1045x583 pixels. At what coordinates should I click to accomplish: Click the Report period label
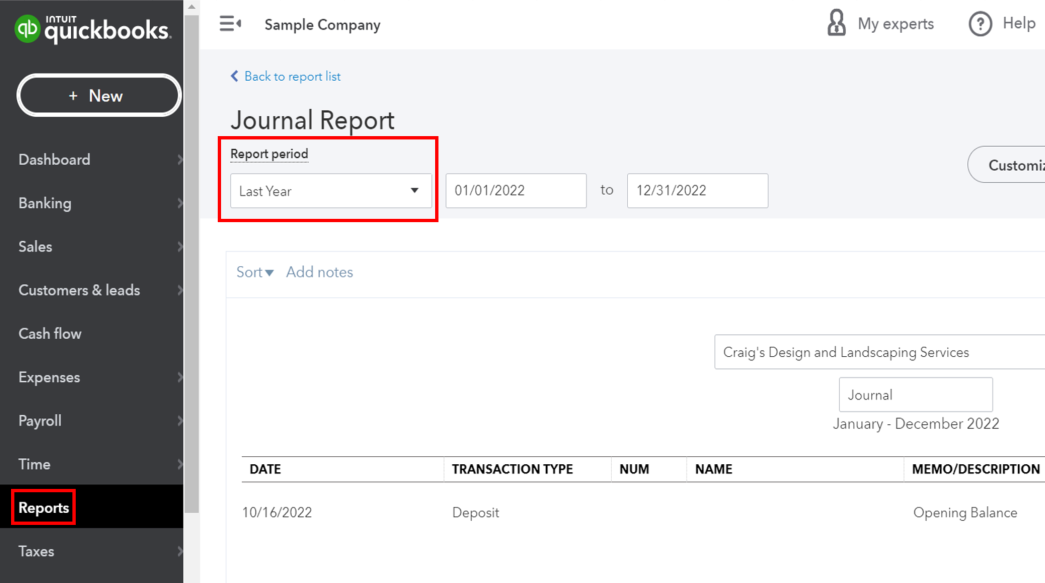click(x=269, y=154)
